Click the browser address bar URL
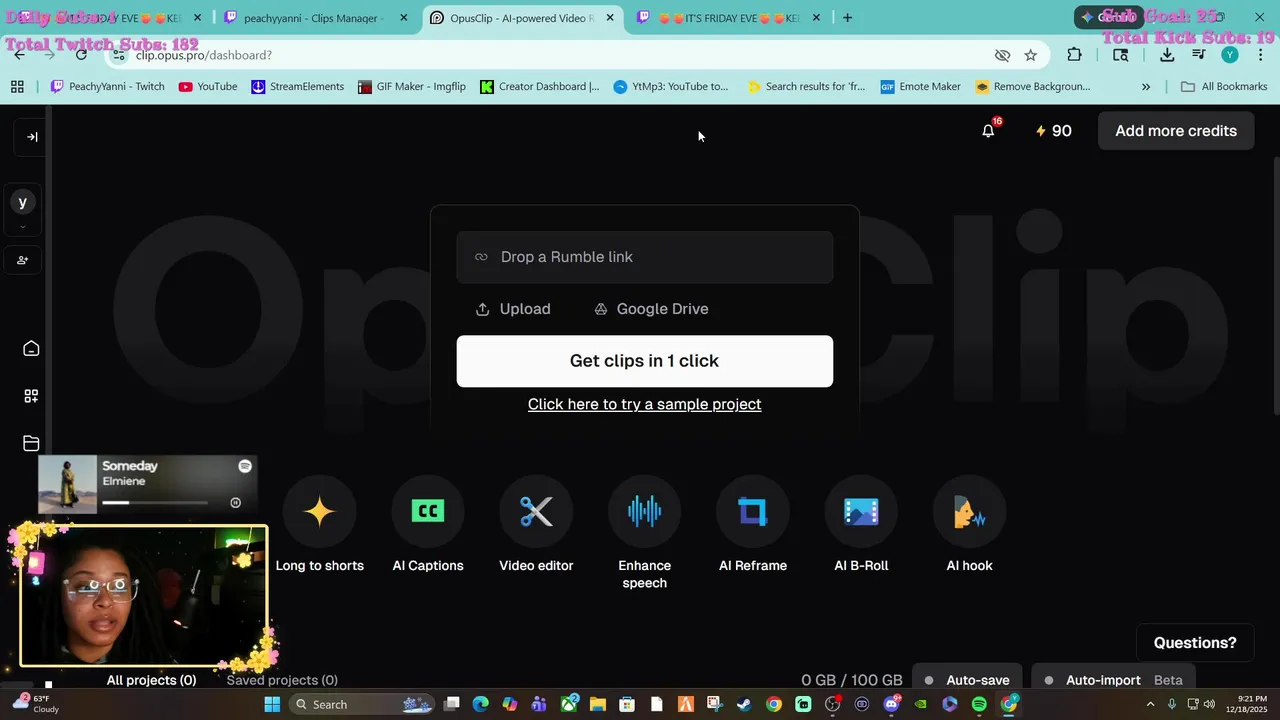This screenshot has height=720, width=1280. point(204,55)
